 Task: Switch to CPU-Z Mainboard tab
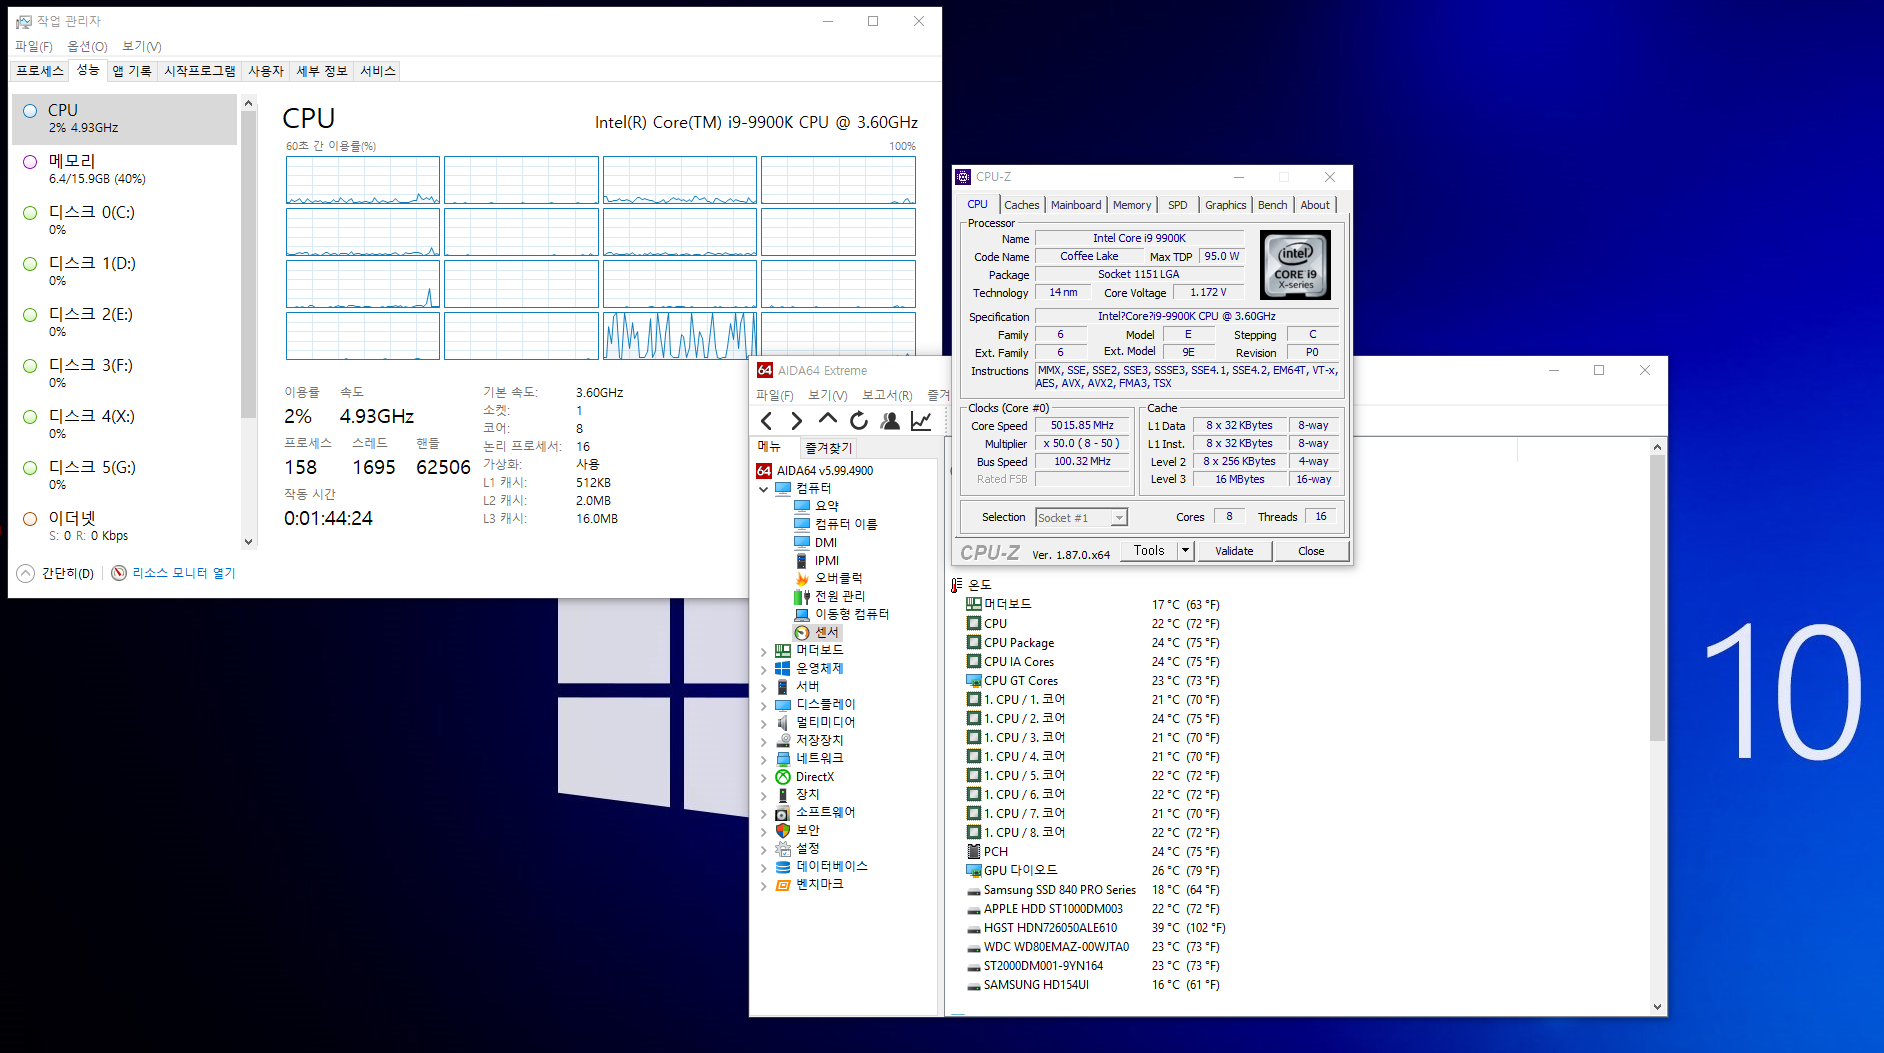[1076, 205]
